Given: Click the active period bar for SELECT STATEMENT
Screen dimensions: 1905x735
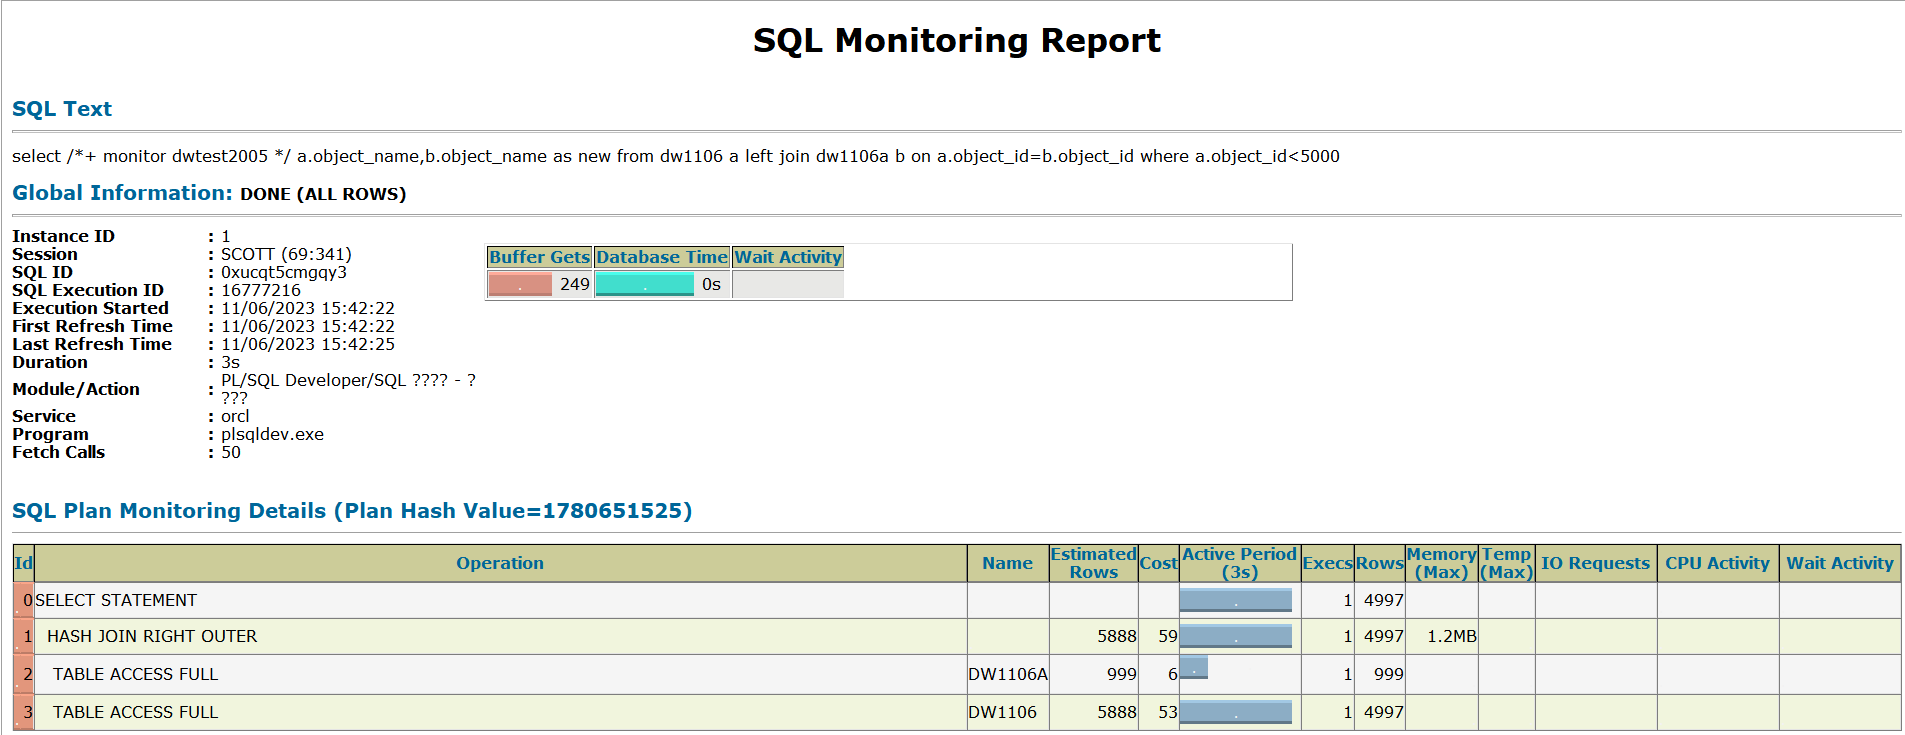Looking at the screenshot, I should (1236, 600).
